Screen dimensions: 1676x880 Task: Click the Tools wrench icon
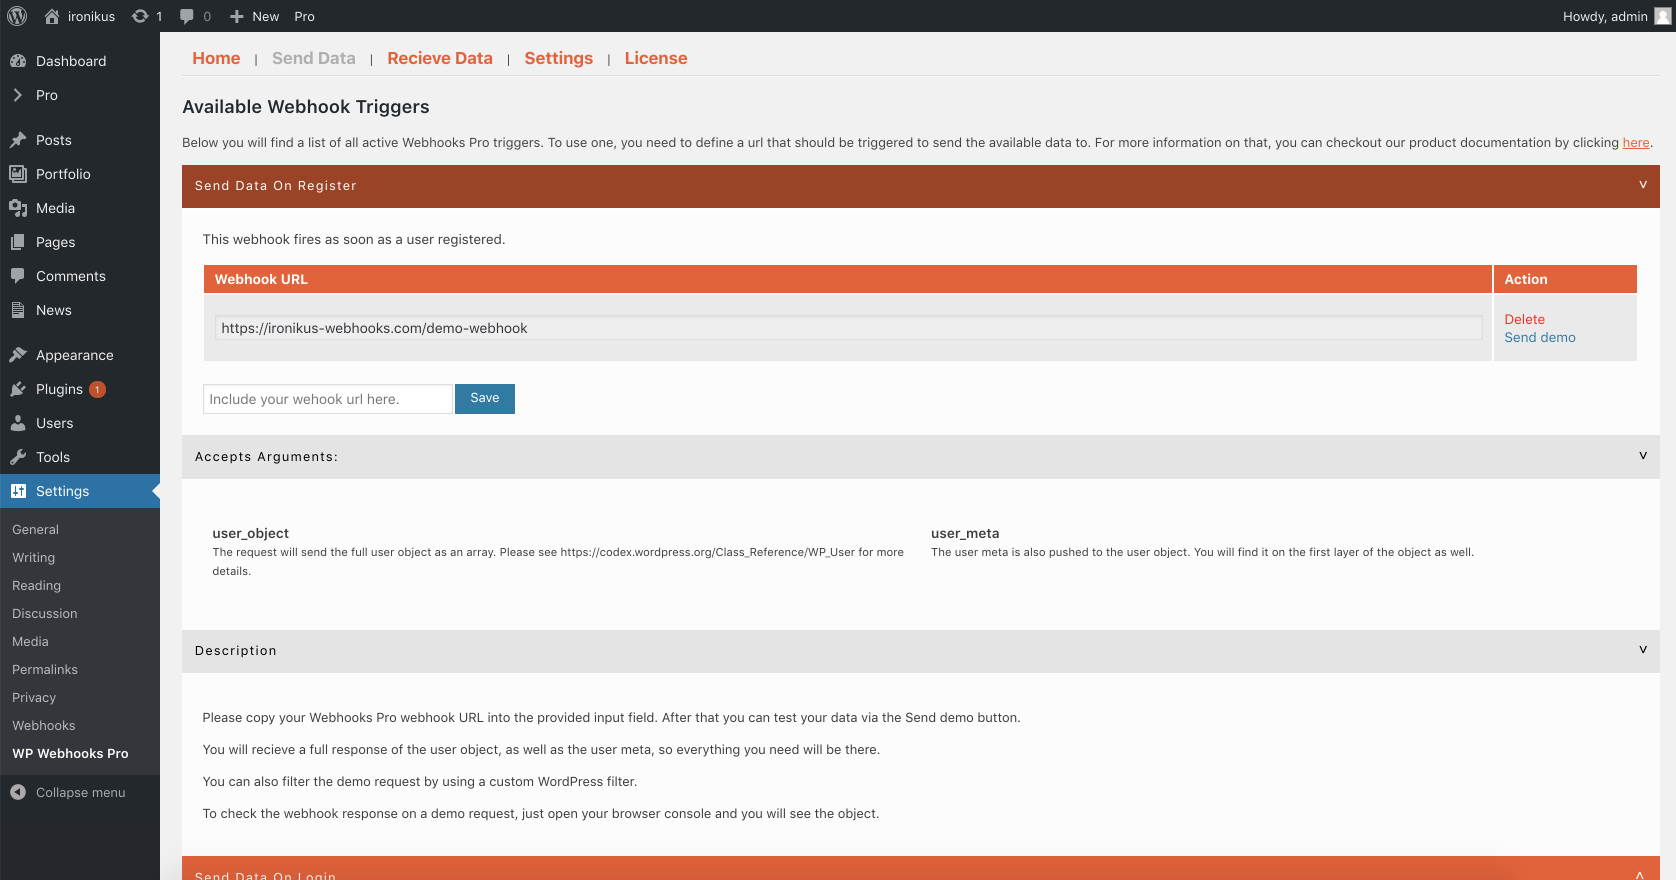[x=18, y=457]
